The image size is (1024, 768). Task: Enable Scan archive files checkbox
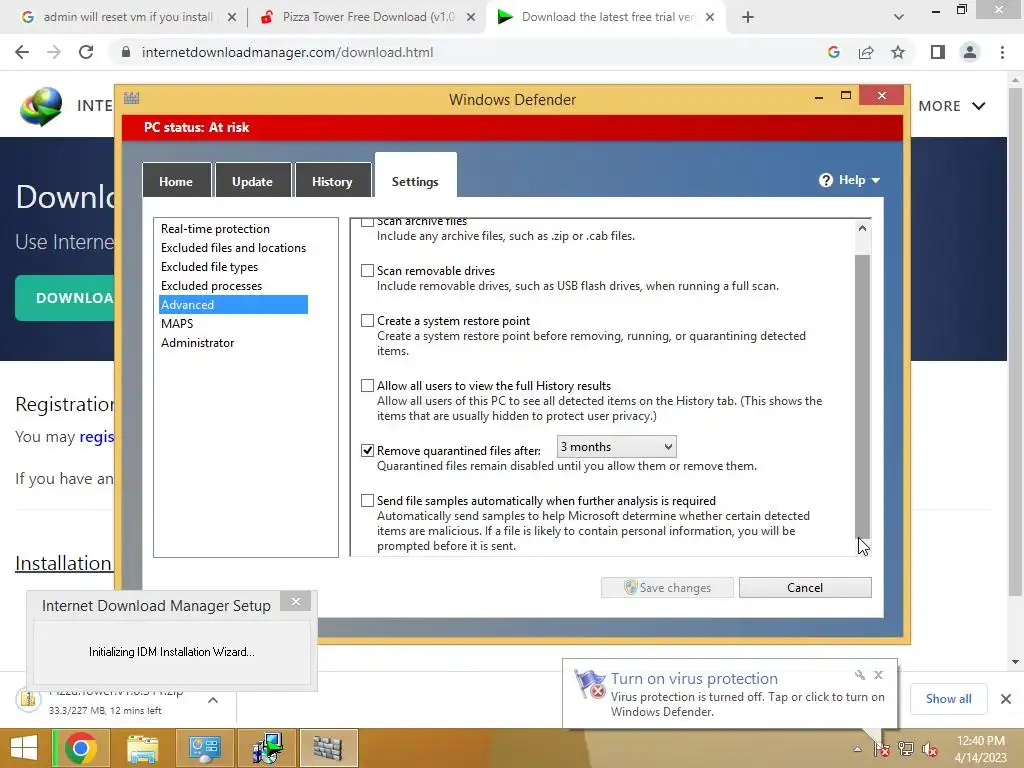(x=368, y=222)
